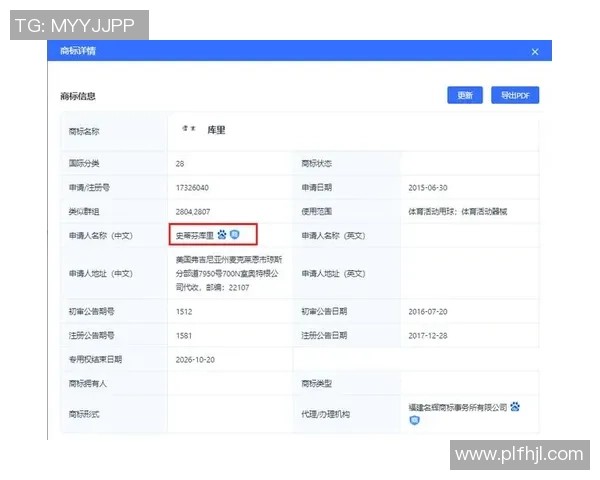The height and width of the screenshot is (480, 600).
Task: Click the 代理/办理机构 label
Action: 325,414
